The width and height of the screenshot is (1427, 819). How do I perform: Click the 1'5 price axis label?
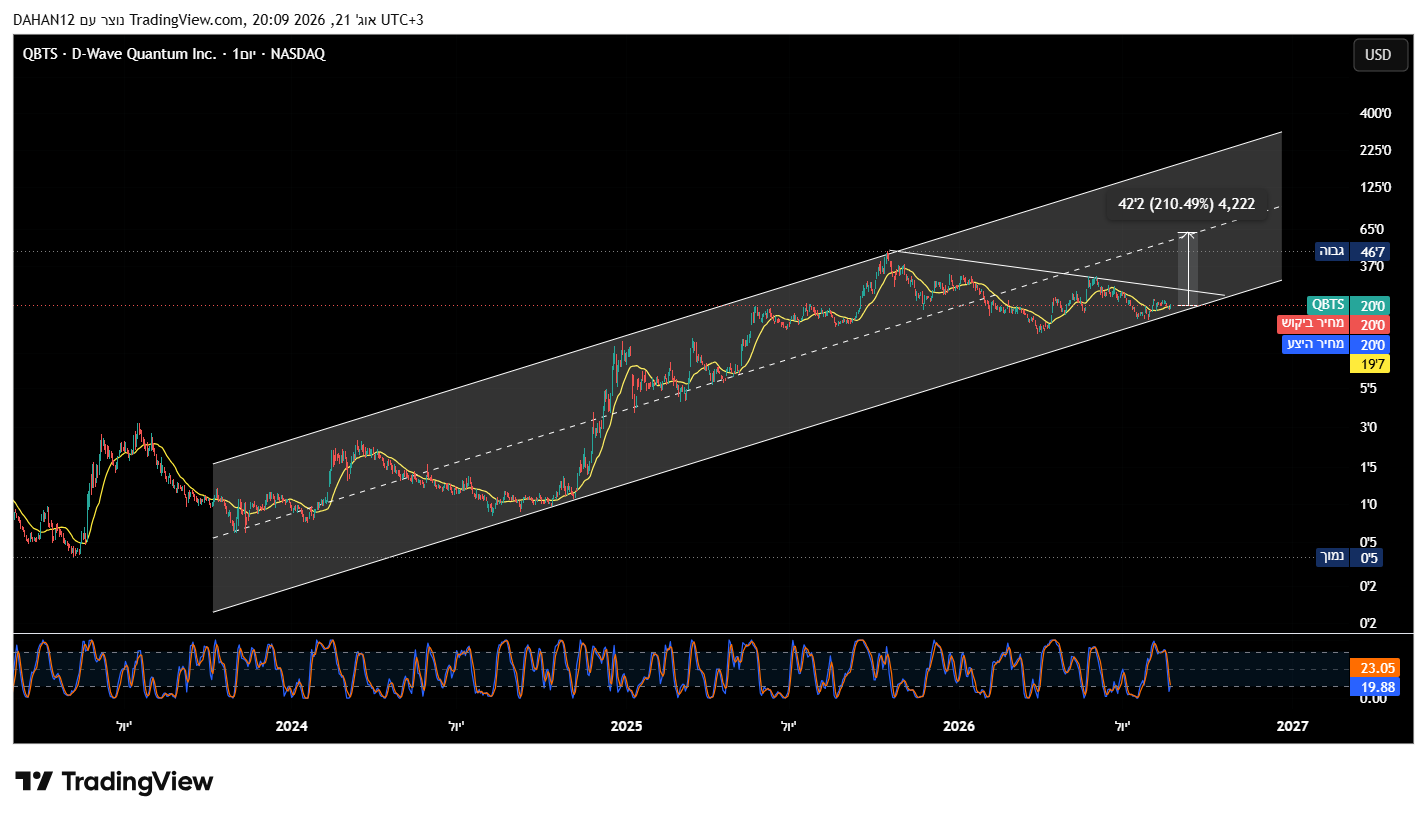point(1370,467)
